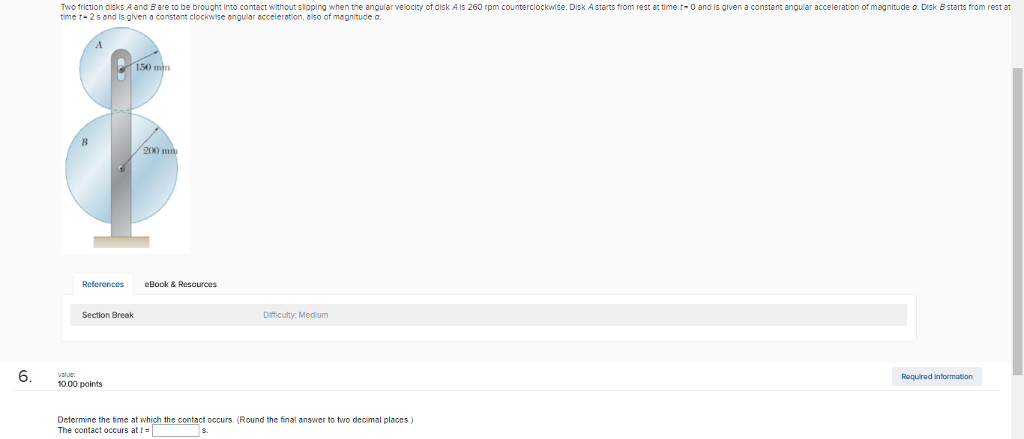
Task: Click the gray vertical arm between disks
Action: pyautogui.click(x=121, y=111)
